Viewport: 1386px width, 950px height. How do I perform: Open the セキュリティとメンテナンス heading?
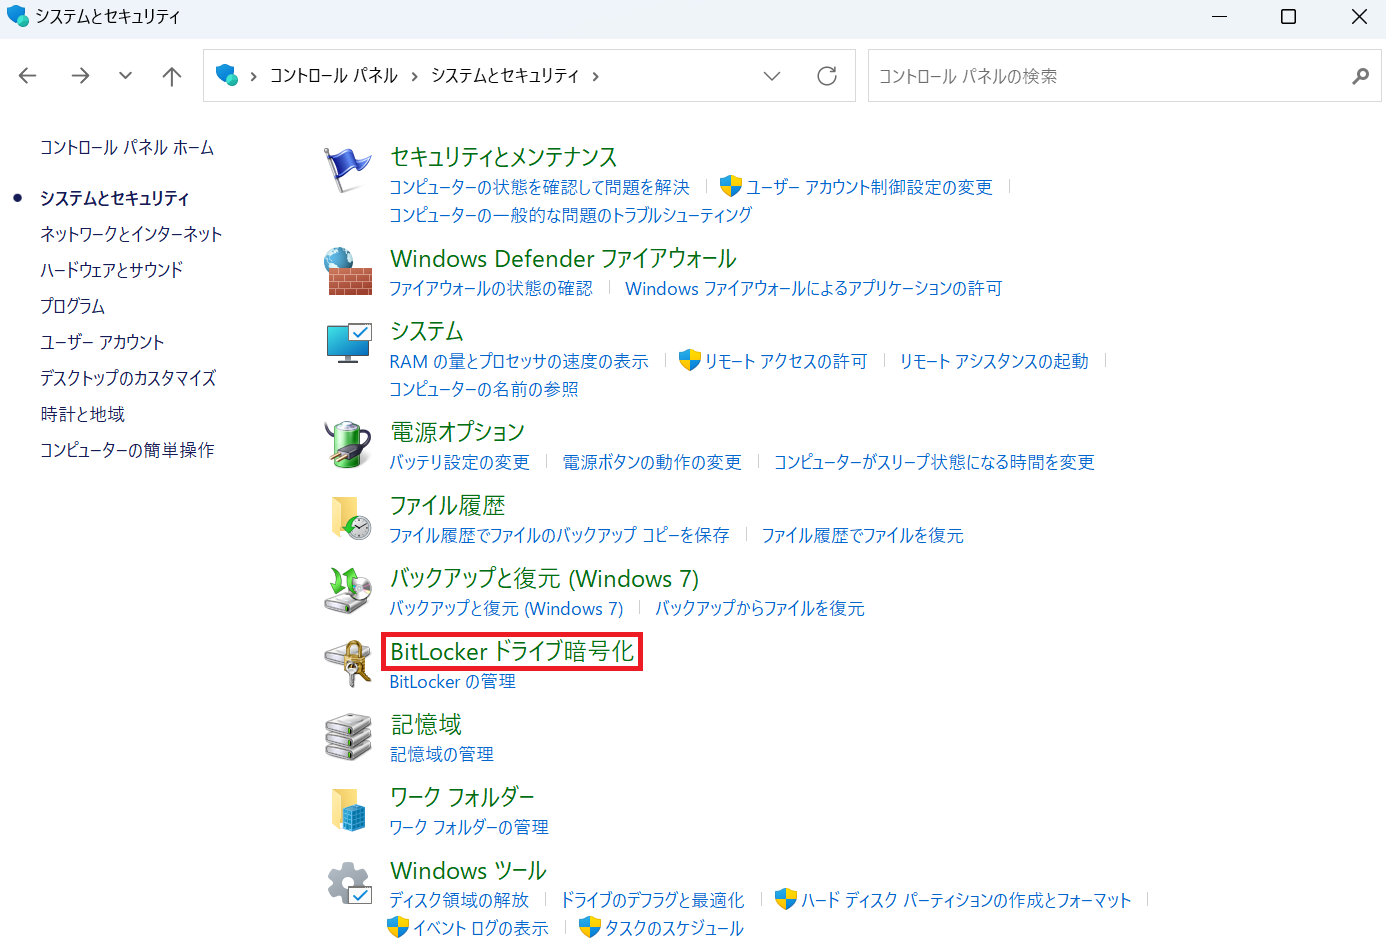pyautogui.click(x=504, y=157)
